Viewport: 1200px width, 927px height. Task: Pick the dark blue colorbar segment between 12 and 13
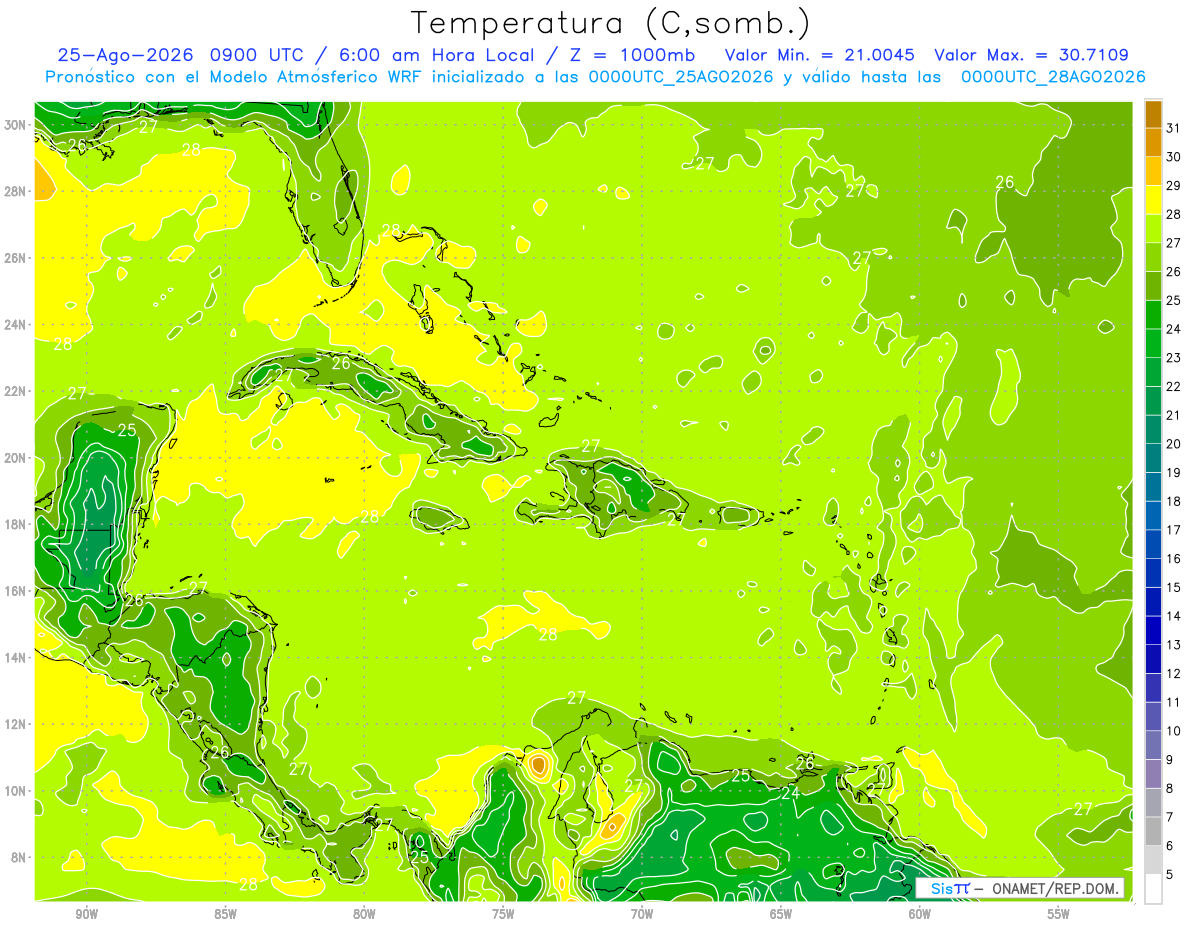(1153, 659)
